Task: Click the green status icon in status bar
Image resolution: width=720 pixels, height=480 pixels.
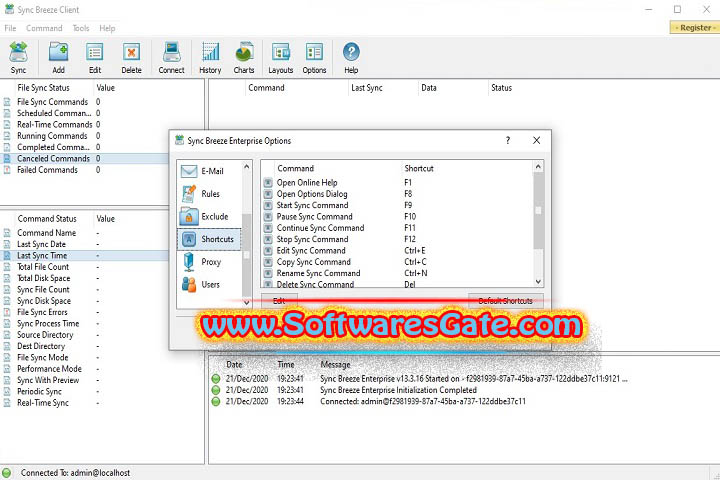Action: [x=7, y=472]
